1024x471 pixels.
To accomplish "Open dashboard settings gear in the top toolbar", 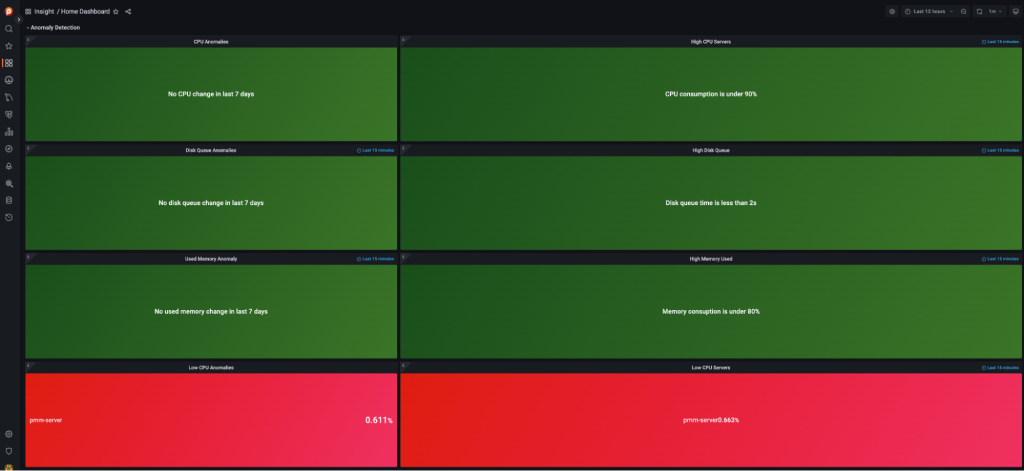I will (x=892, y=11).
